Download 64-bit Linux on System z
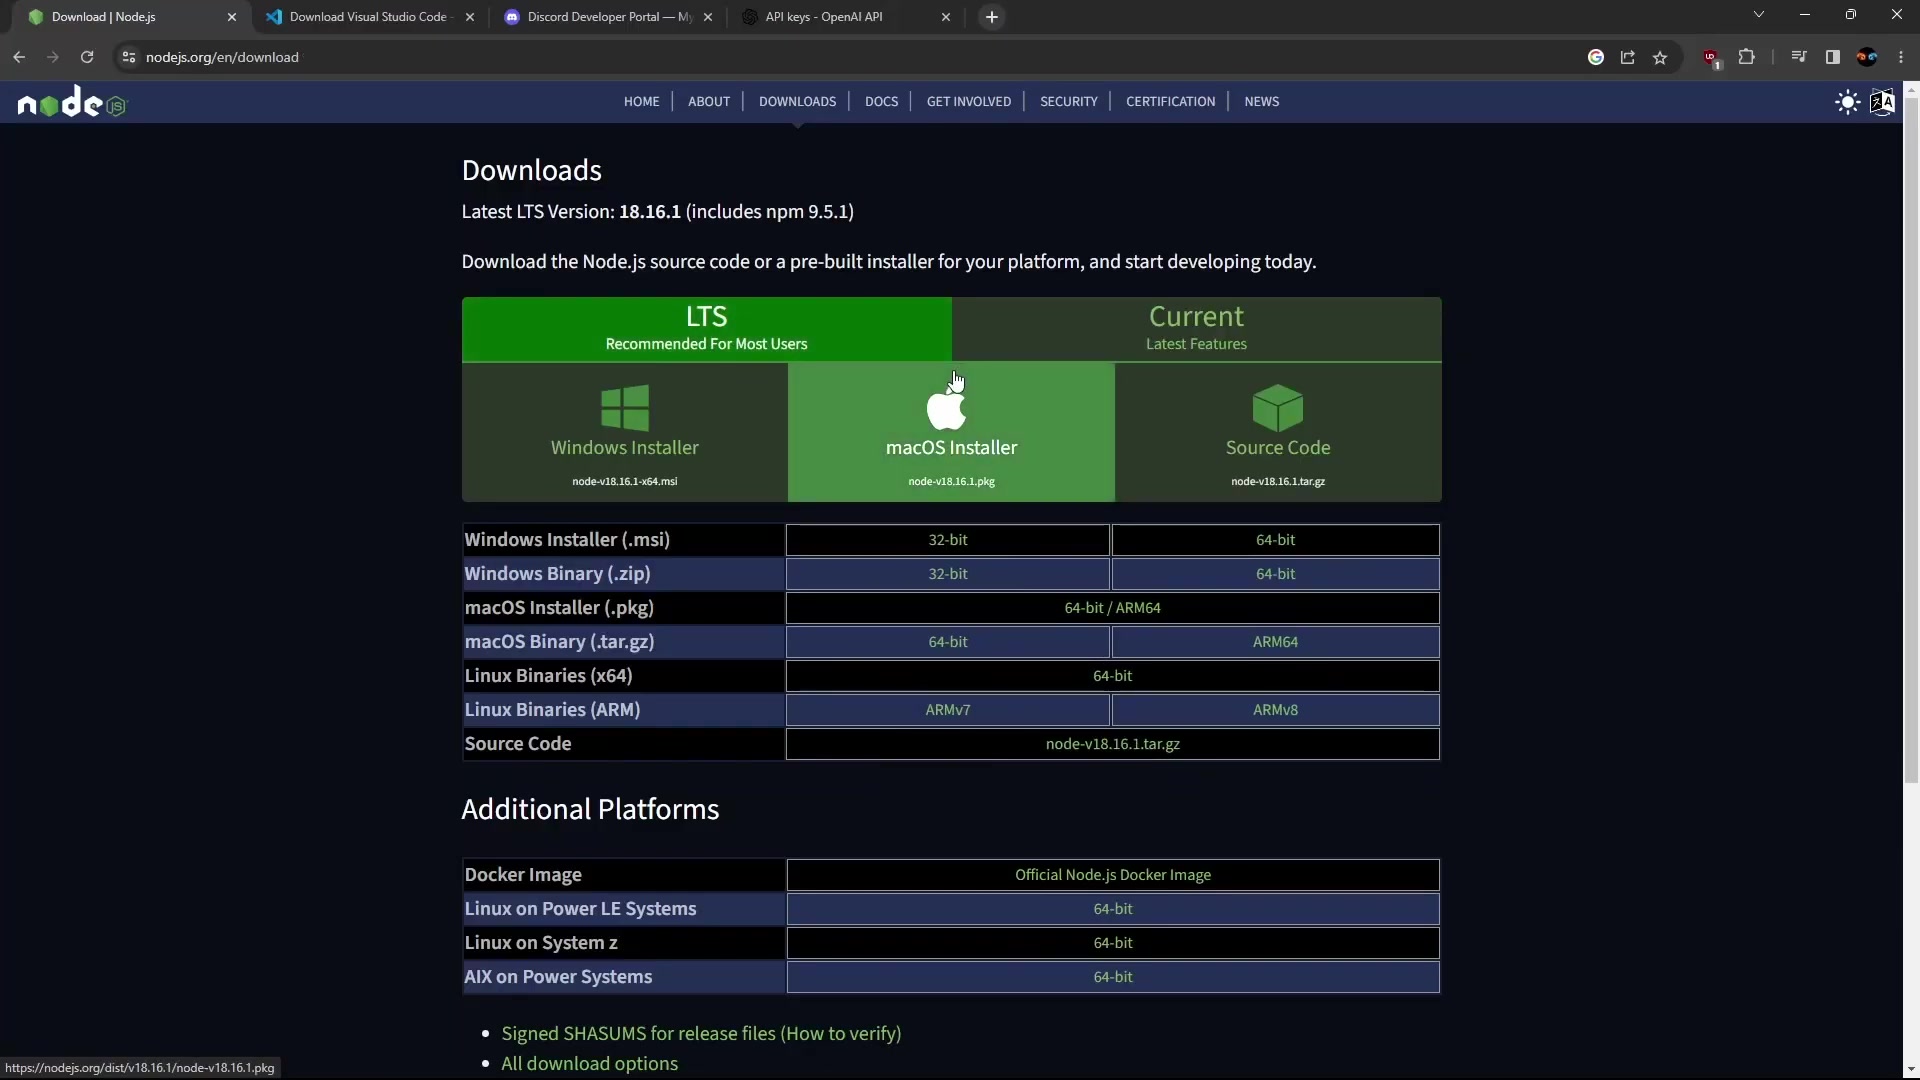This screenshot has width=1920, height=1080. point(1112,943)
